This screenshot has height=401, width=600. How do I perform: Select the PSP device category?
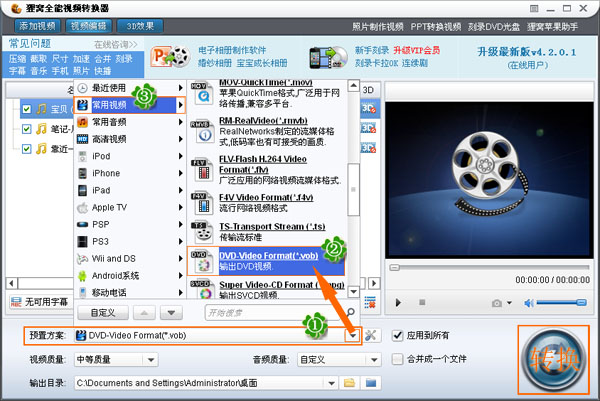pos(129,225)
